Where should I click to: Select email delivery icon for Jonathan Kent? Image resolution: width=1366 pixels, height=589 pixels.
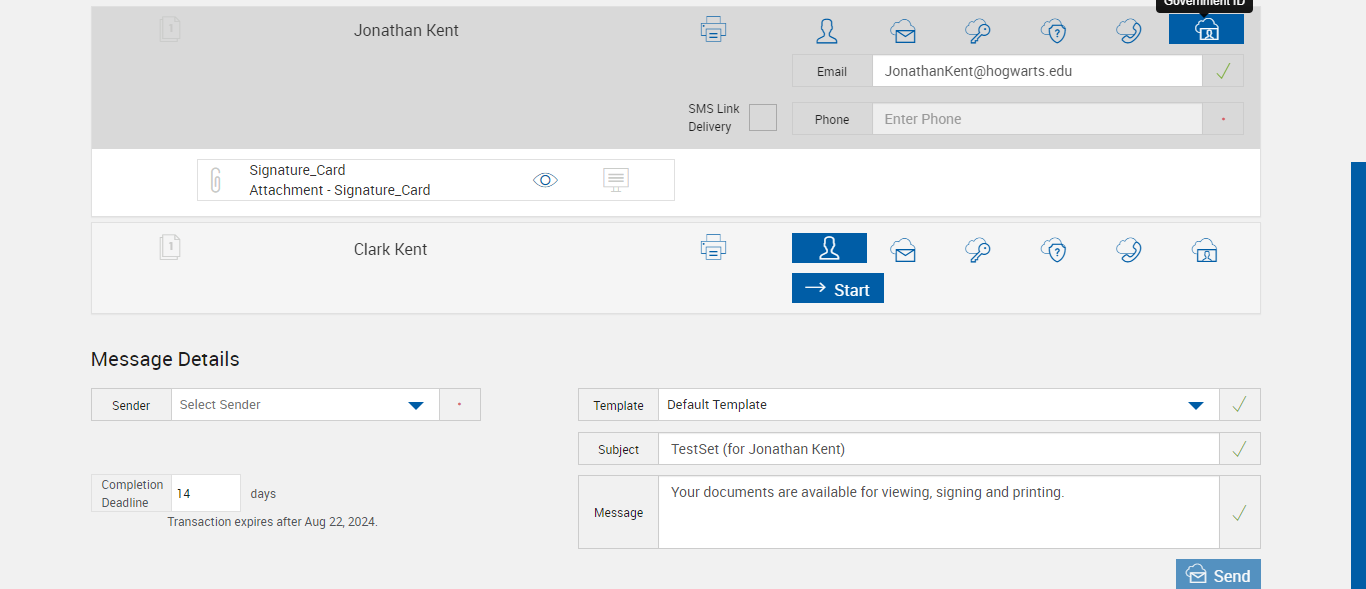pos(903,31)
